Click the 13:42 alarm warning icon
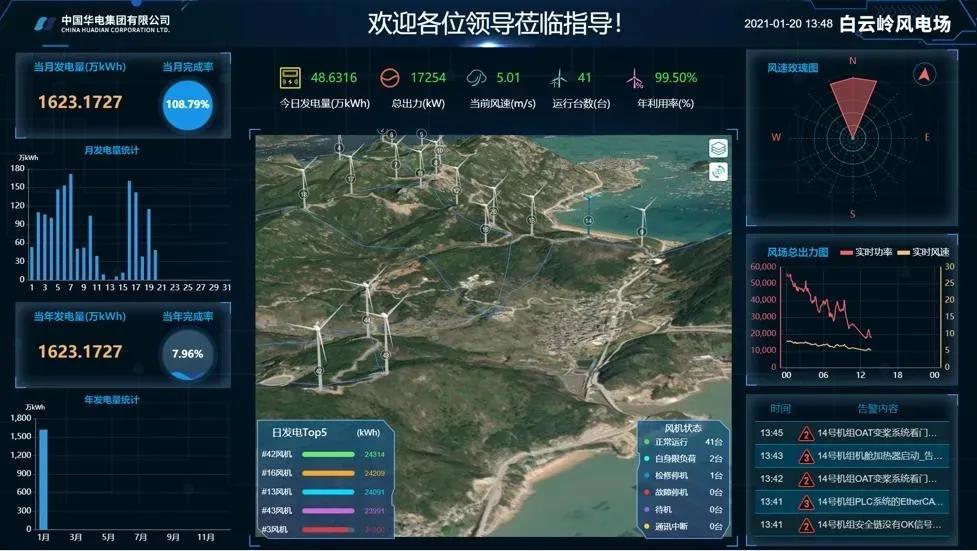977x551 pixels. click(806, 479)
